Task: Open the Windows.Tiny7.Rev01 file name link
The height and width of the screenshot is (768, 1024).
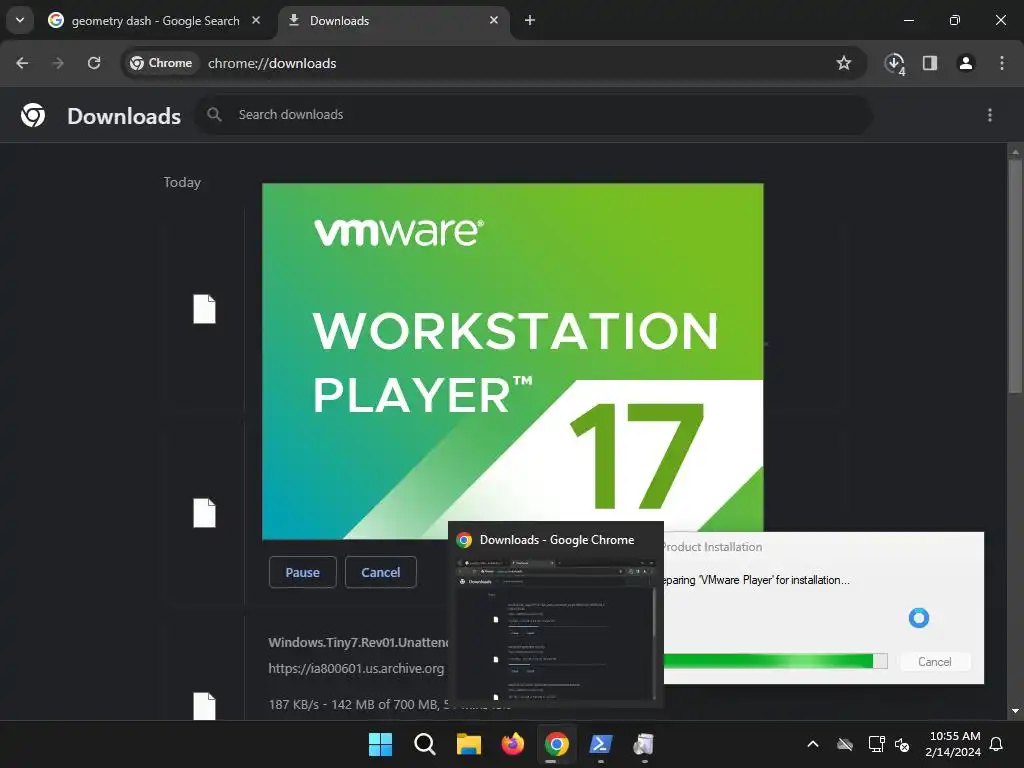Action: [x=359, y=643]
